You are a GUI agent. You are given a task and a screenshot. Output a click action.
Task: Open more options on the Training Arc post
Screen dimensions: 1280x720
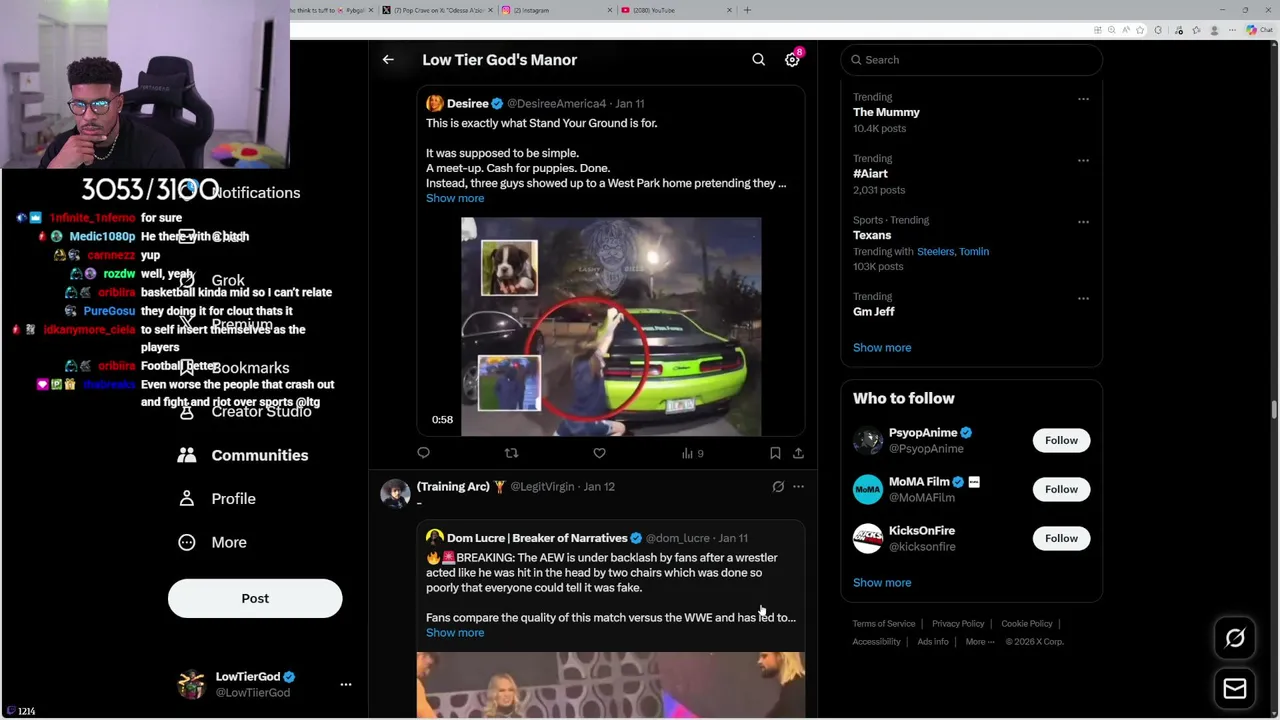tap(798, 487)
